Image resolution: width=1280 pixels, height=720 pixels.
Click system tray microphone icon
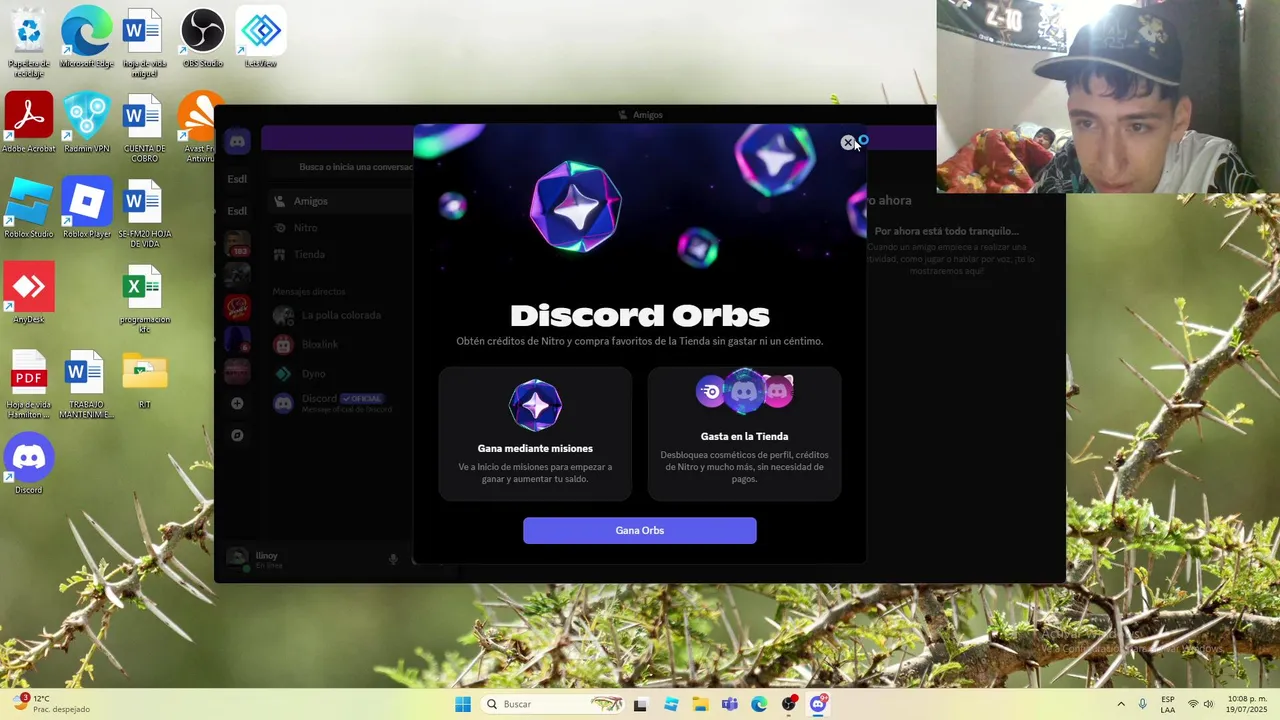pyautogui.click(x=1142, y=704)
